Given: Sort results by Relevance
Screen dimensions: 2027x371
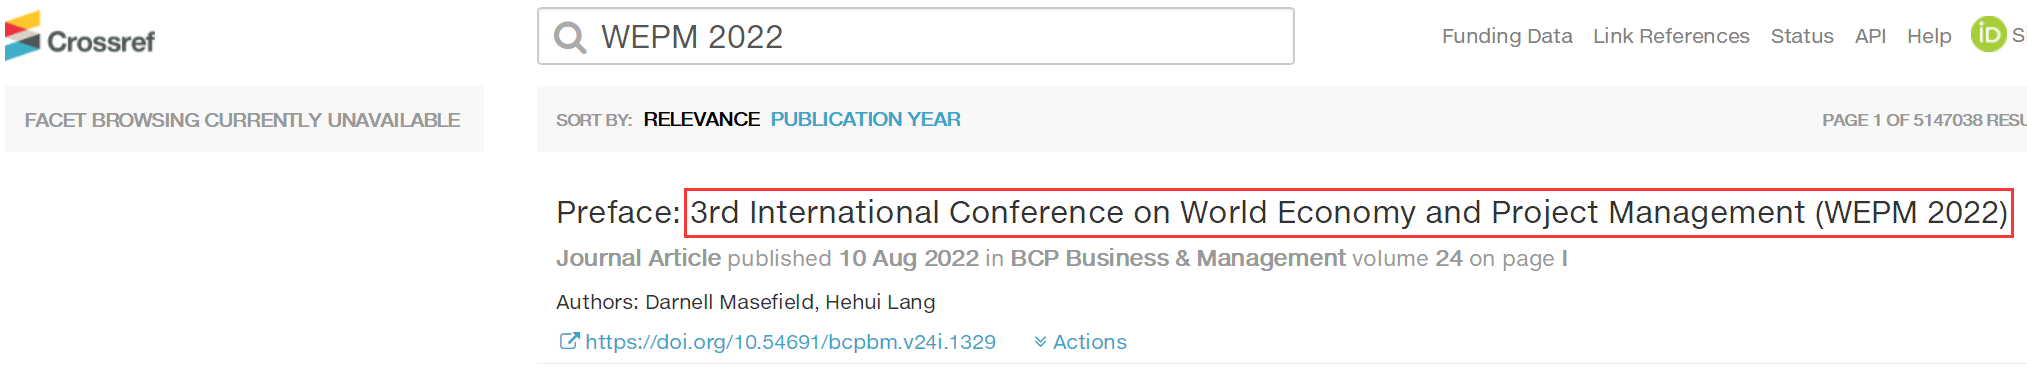Looking at the screenshot, I should [x=701, y=119].
